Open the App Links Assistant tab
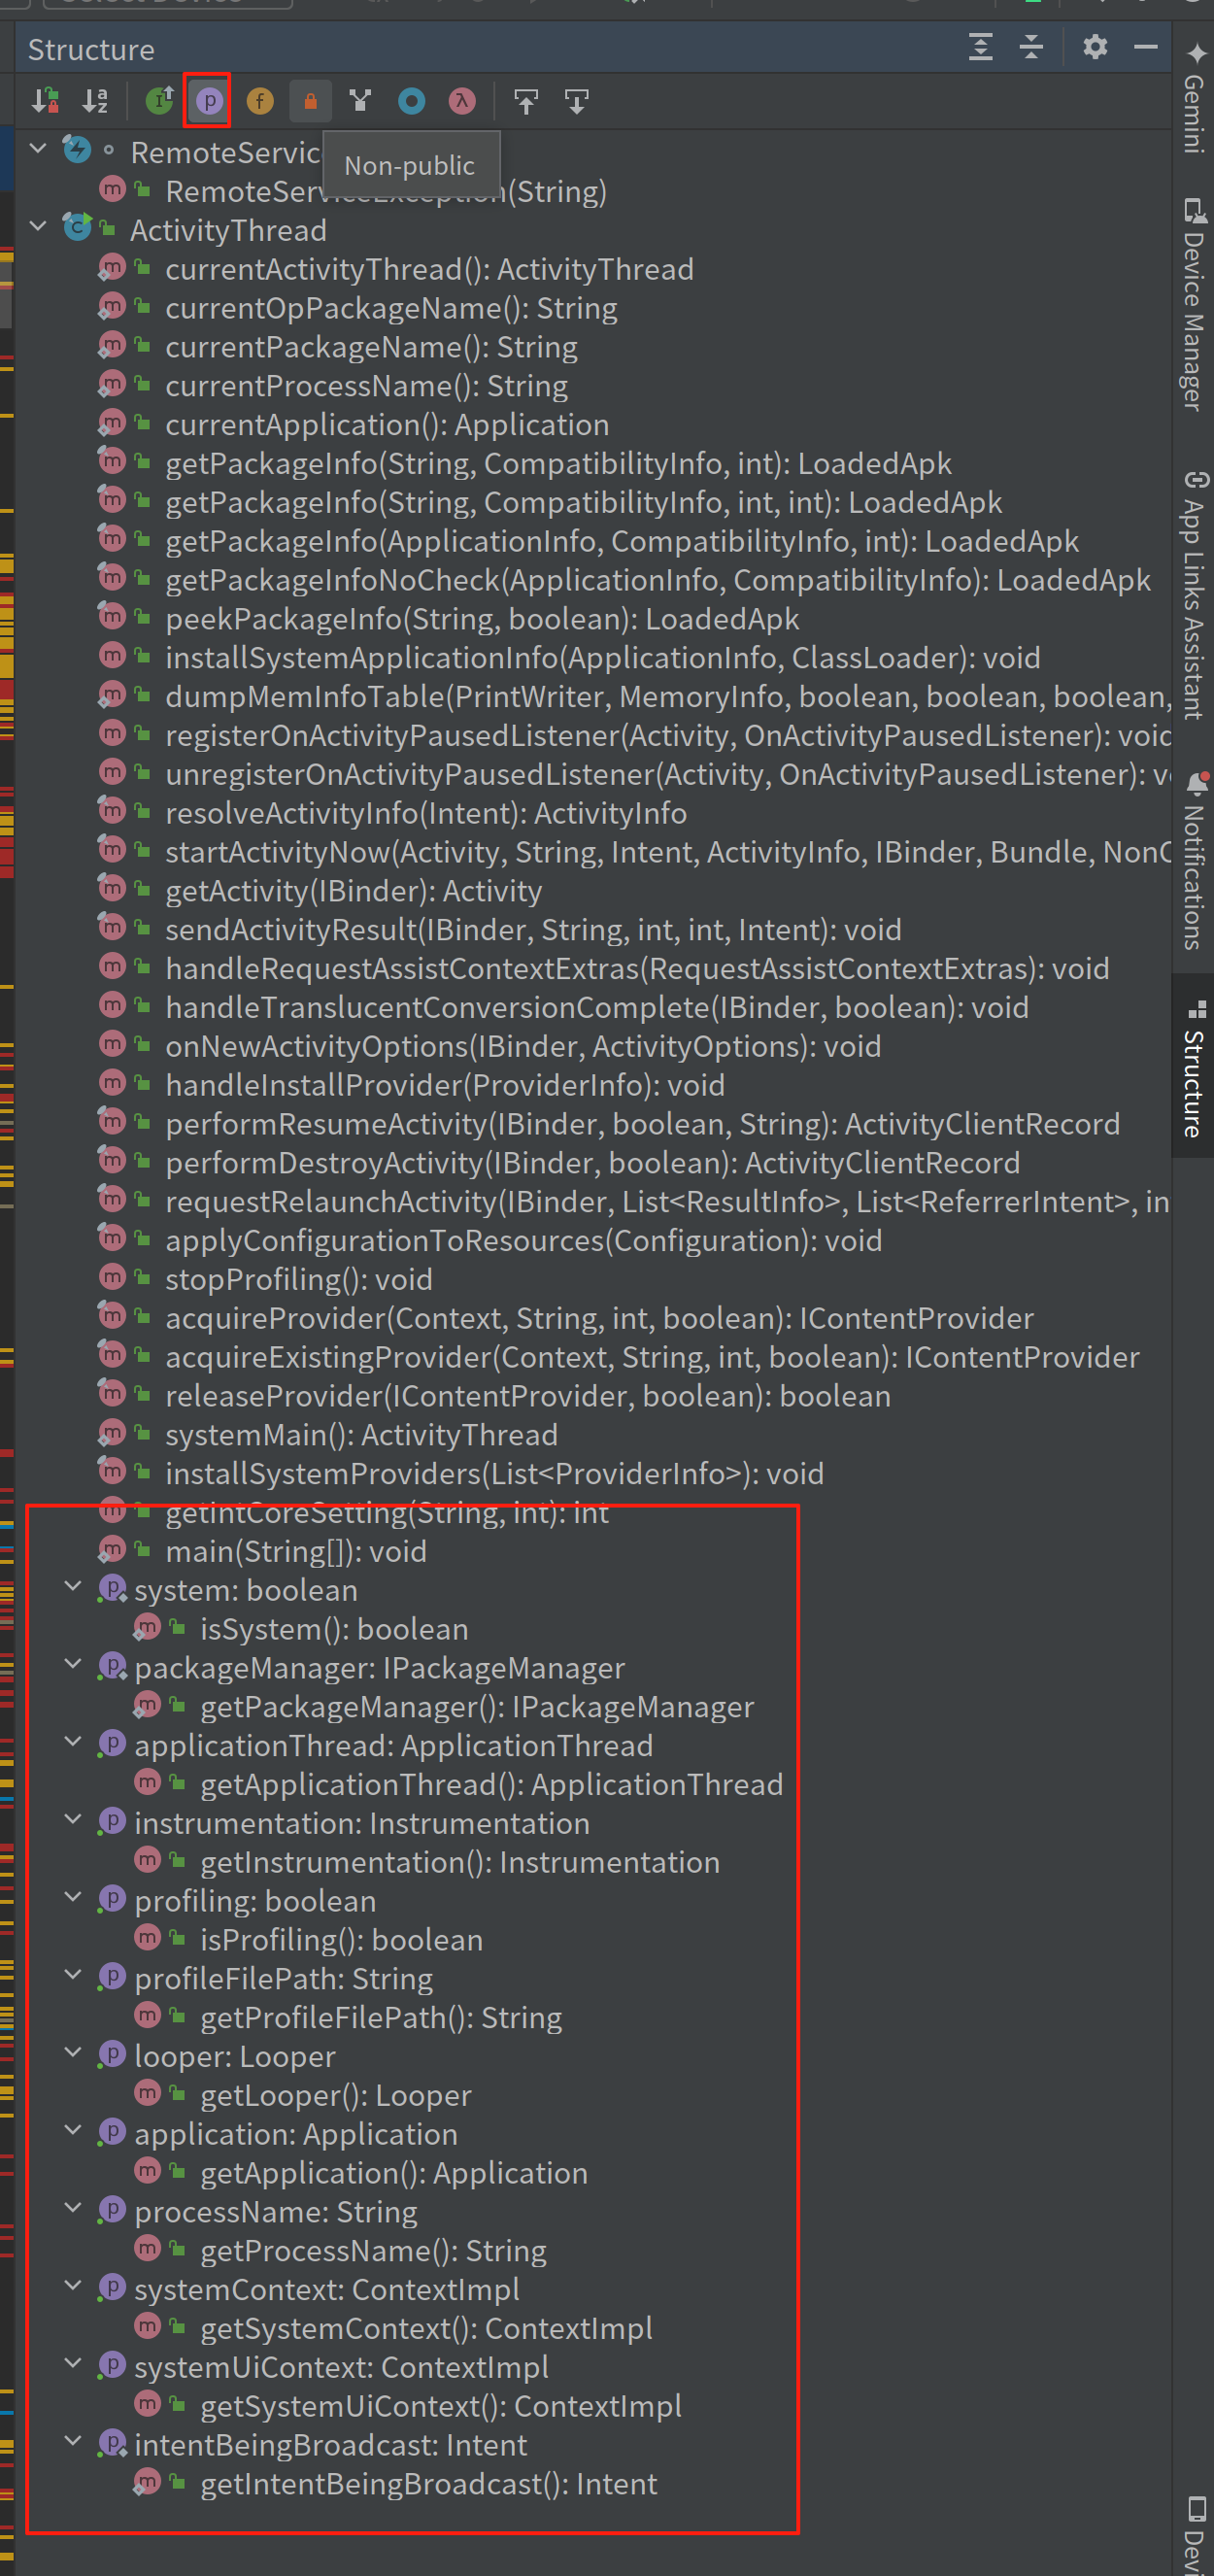 click(1193, 595)
